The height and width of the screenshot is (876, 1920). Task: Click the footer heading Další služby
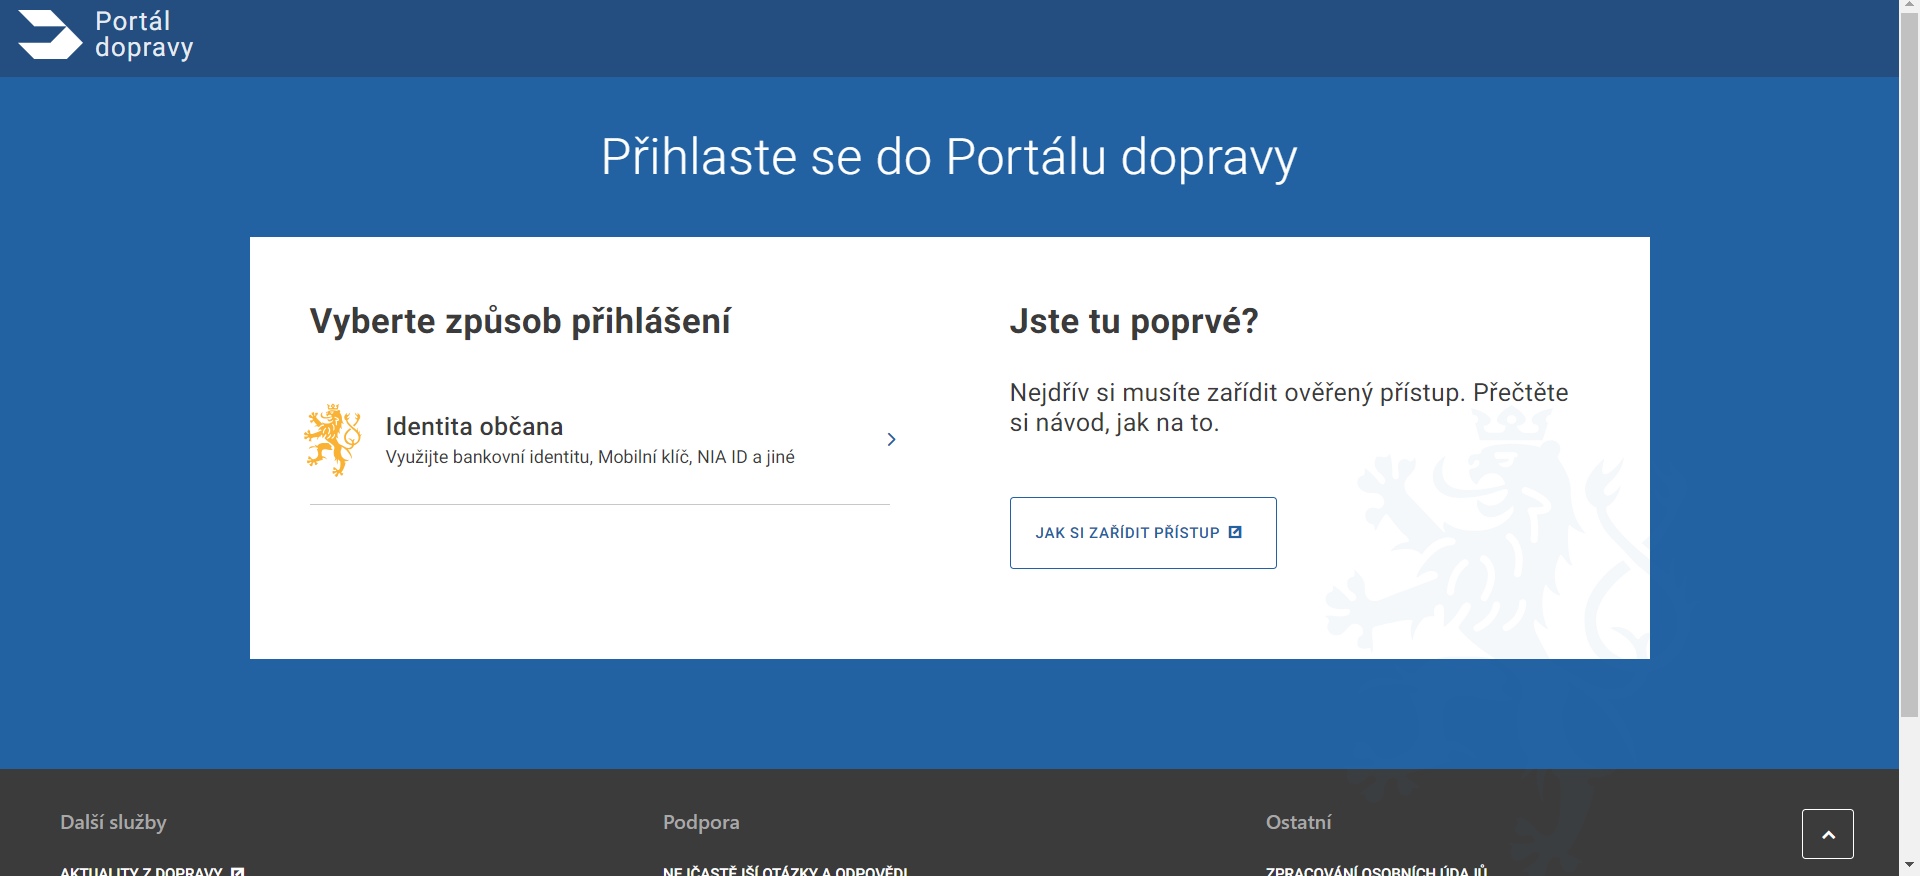113,822
